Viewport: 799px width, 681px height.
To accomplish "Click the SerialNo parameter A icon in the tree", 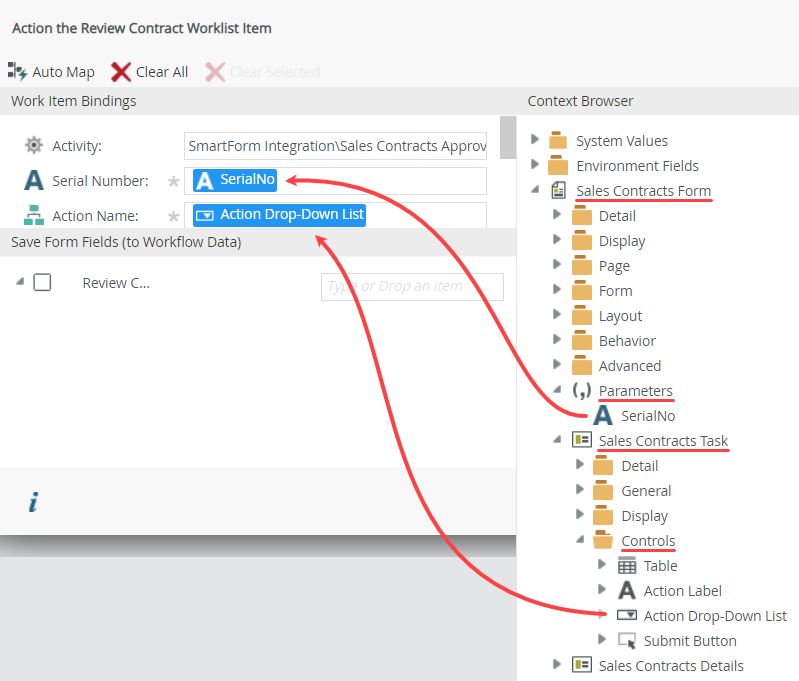I will pyautogui.click(x=603, y=415).
